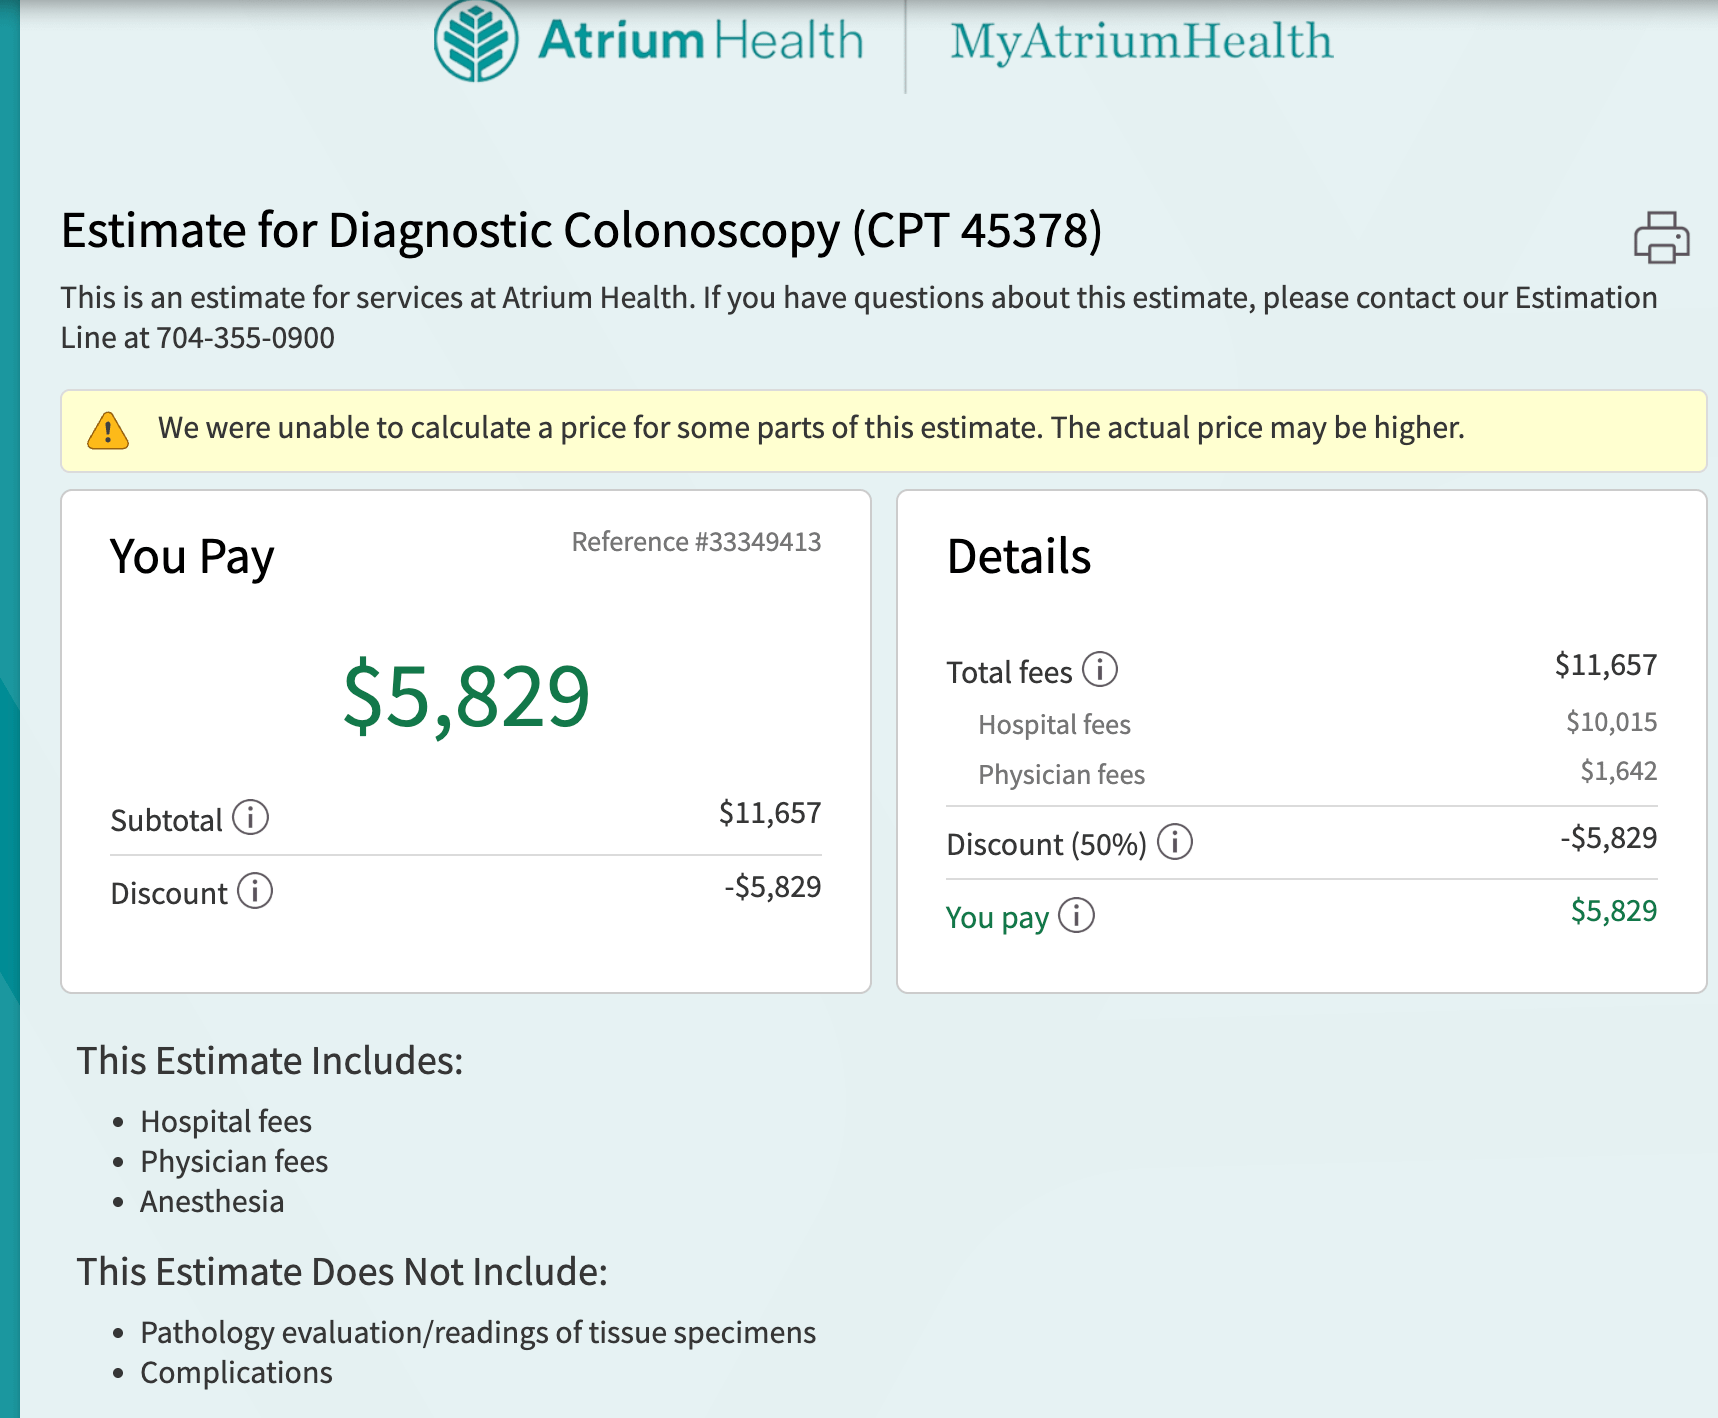The width and height of the screenshot is (1718, 1418).
Task: Click the yellow warning triangle icon
Action: click(x=108, y=431)
